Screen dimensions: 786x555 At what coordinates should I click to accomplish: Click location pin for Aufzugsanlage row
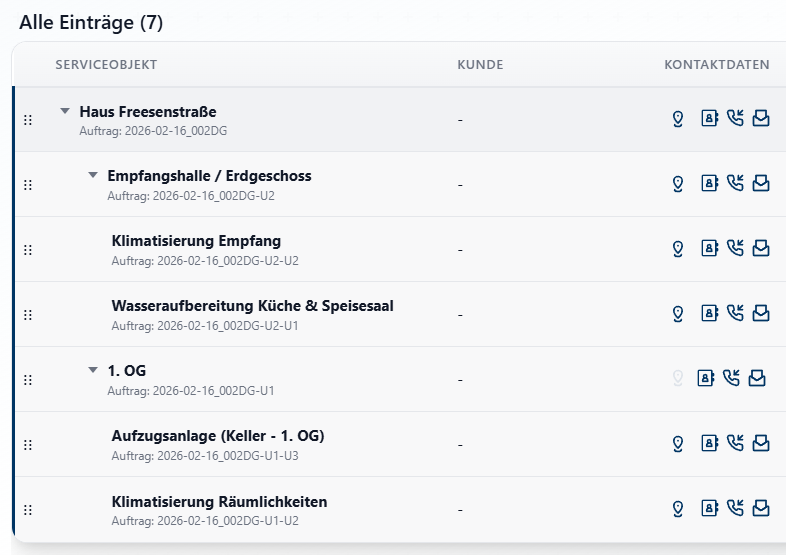(x=677, y=443)
